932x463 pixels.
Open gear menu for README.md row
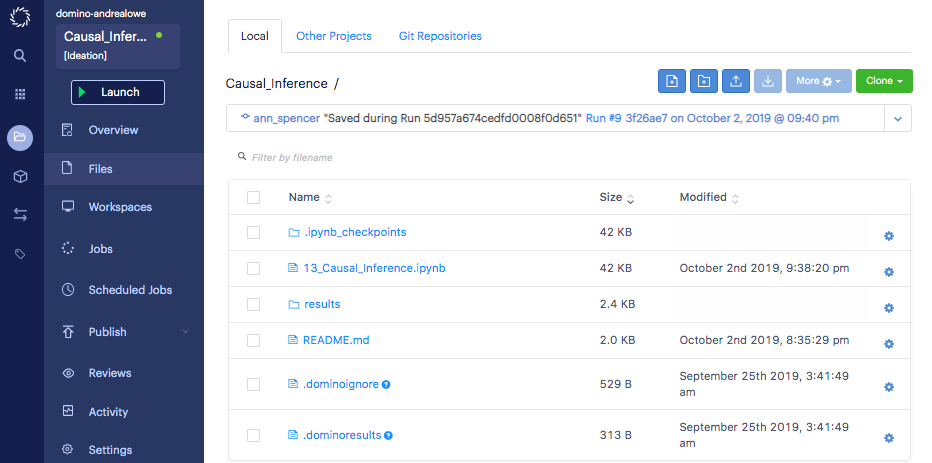(888, 344)
